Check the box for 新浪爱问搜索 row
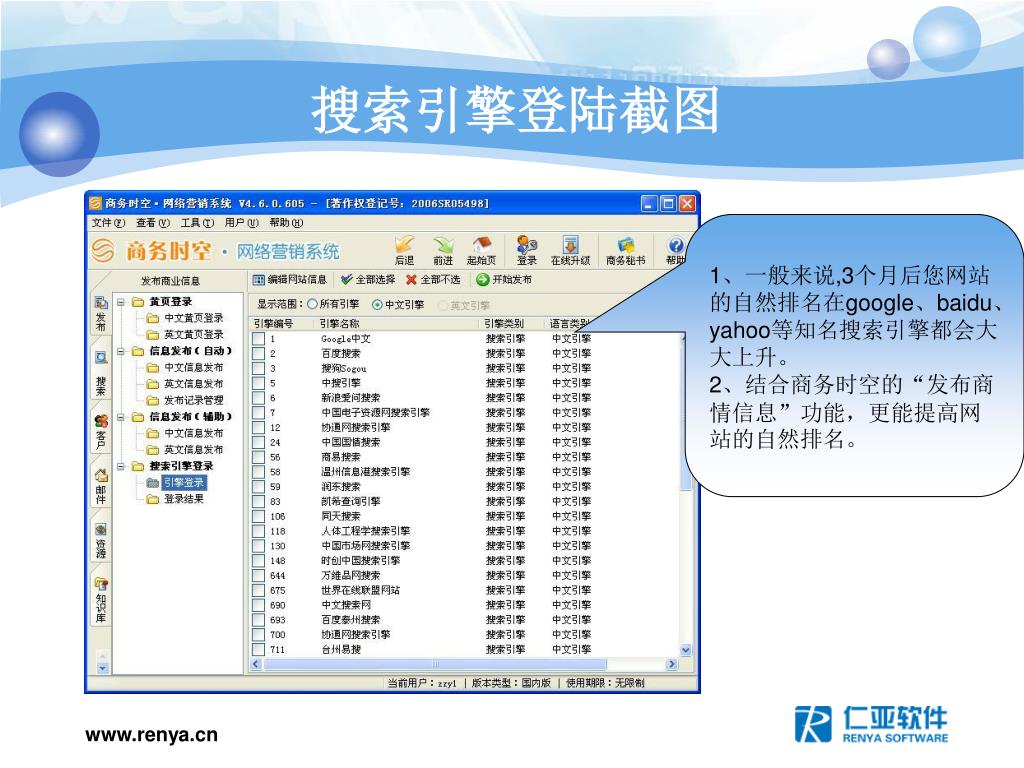The image size is (1024, 768). (259, 398)
